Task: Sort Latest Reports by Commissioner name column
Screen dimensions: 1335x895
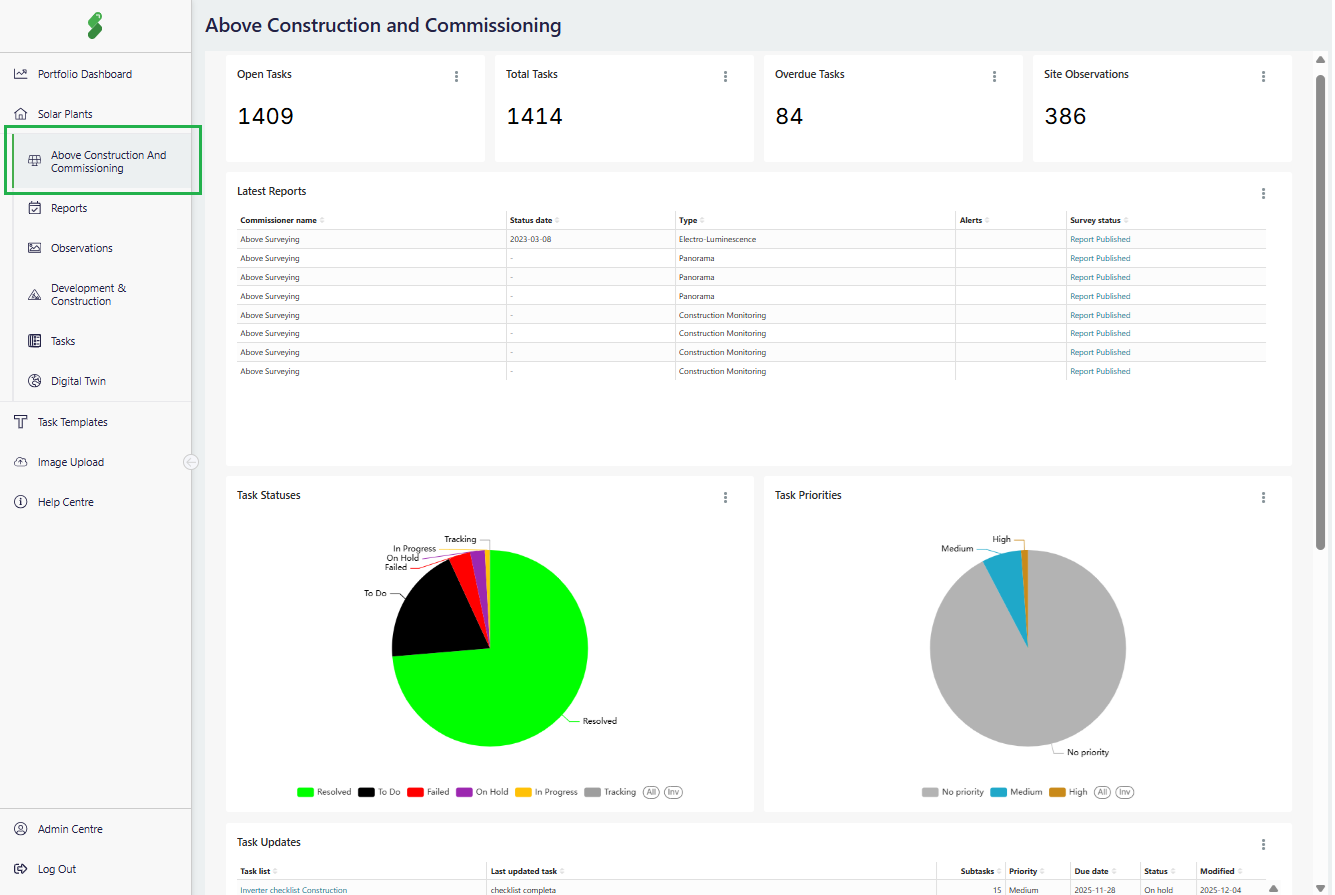Action: [279, 220]
